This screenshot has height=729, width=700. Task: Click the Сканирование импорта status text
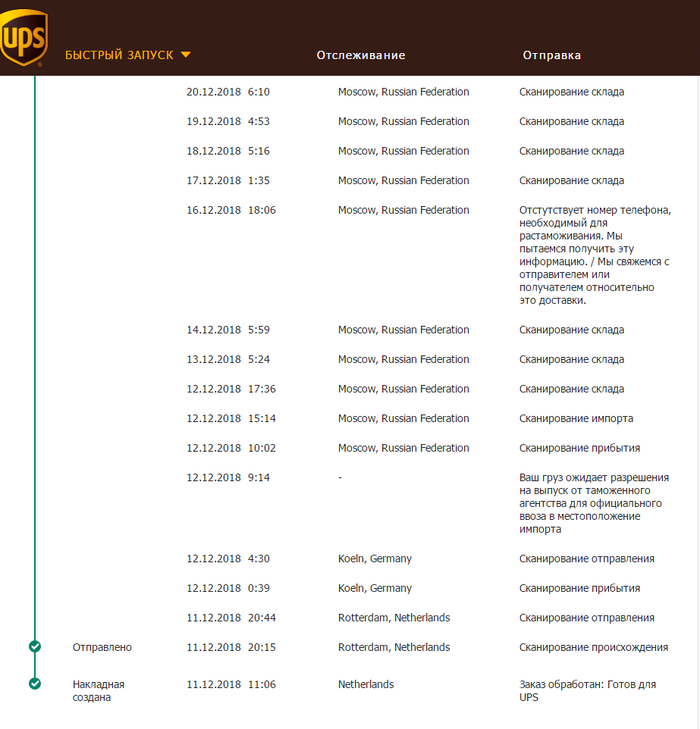coord(576,419)
